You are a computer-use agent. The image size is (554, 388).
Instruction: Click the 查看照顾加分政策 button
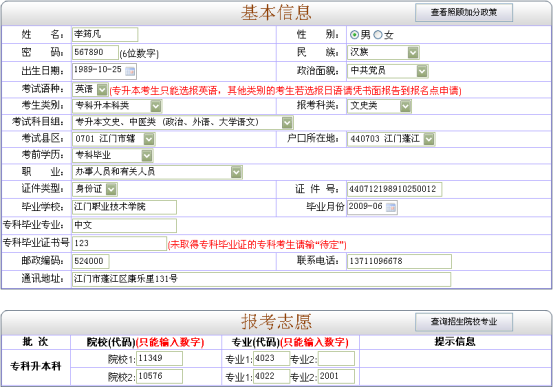pos(464,13)
